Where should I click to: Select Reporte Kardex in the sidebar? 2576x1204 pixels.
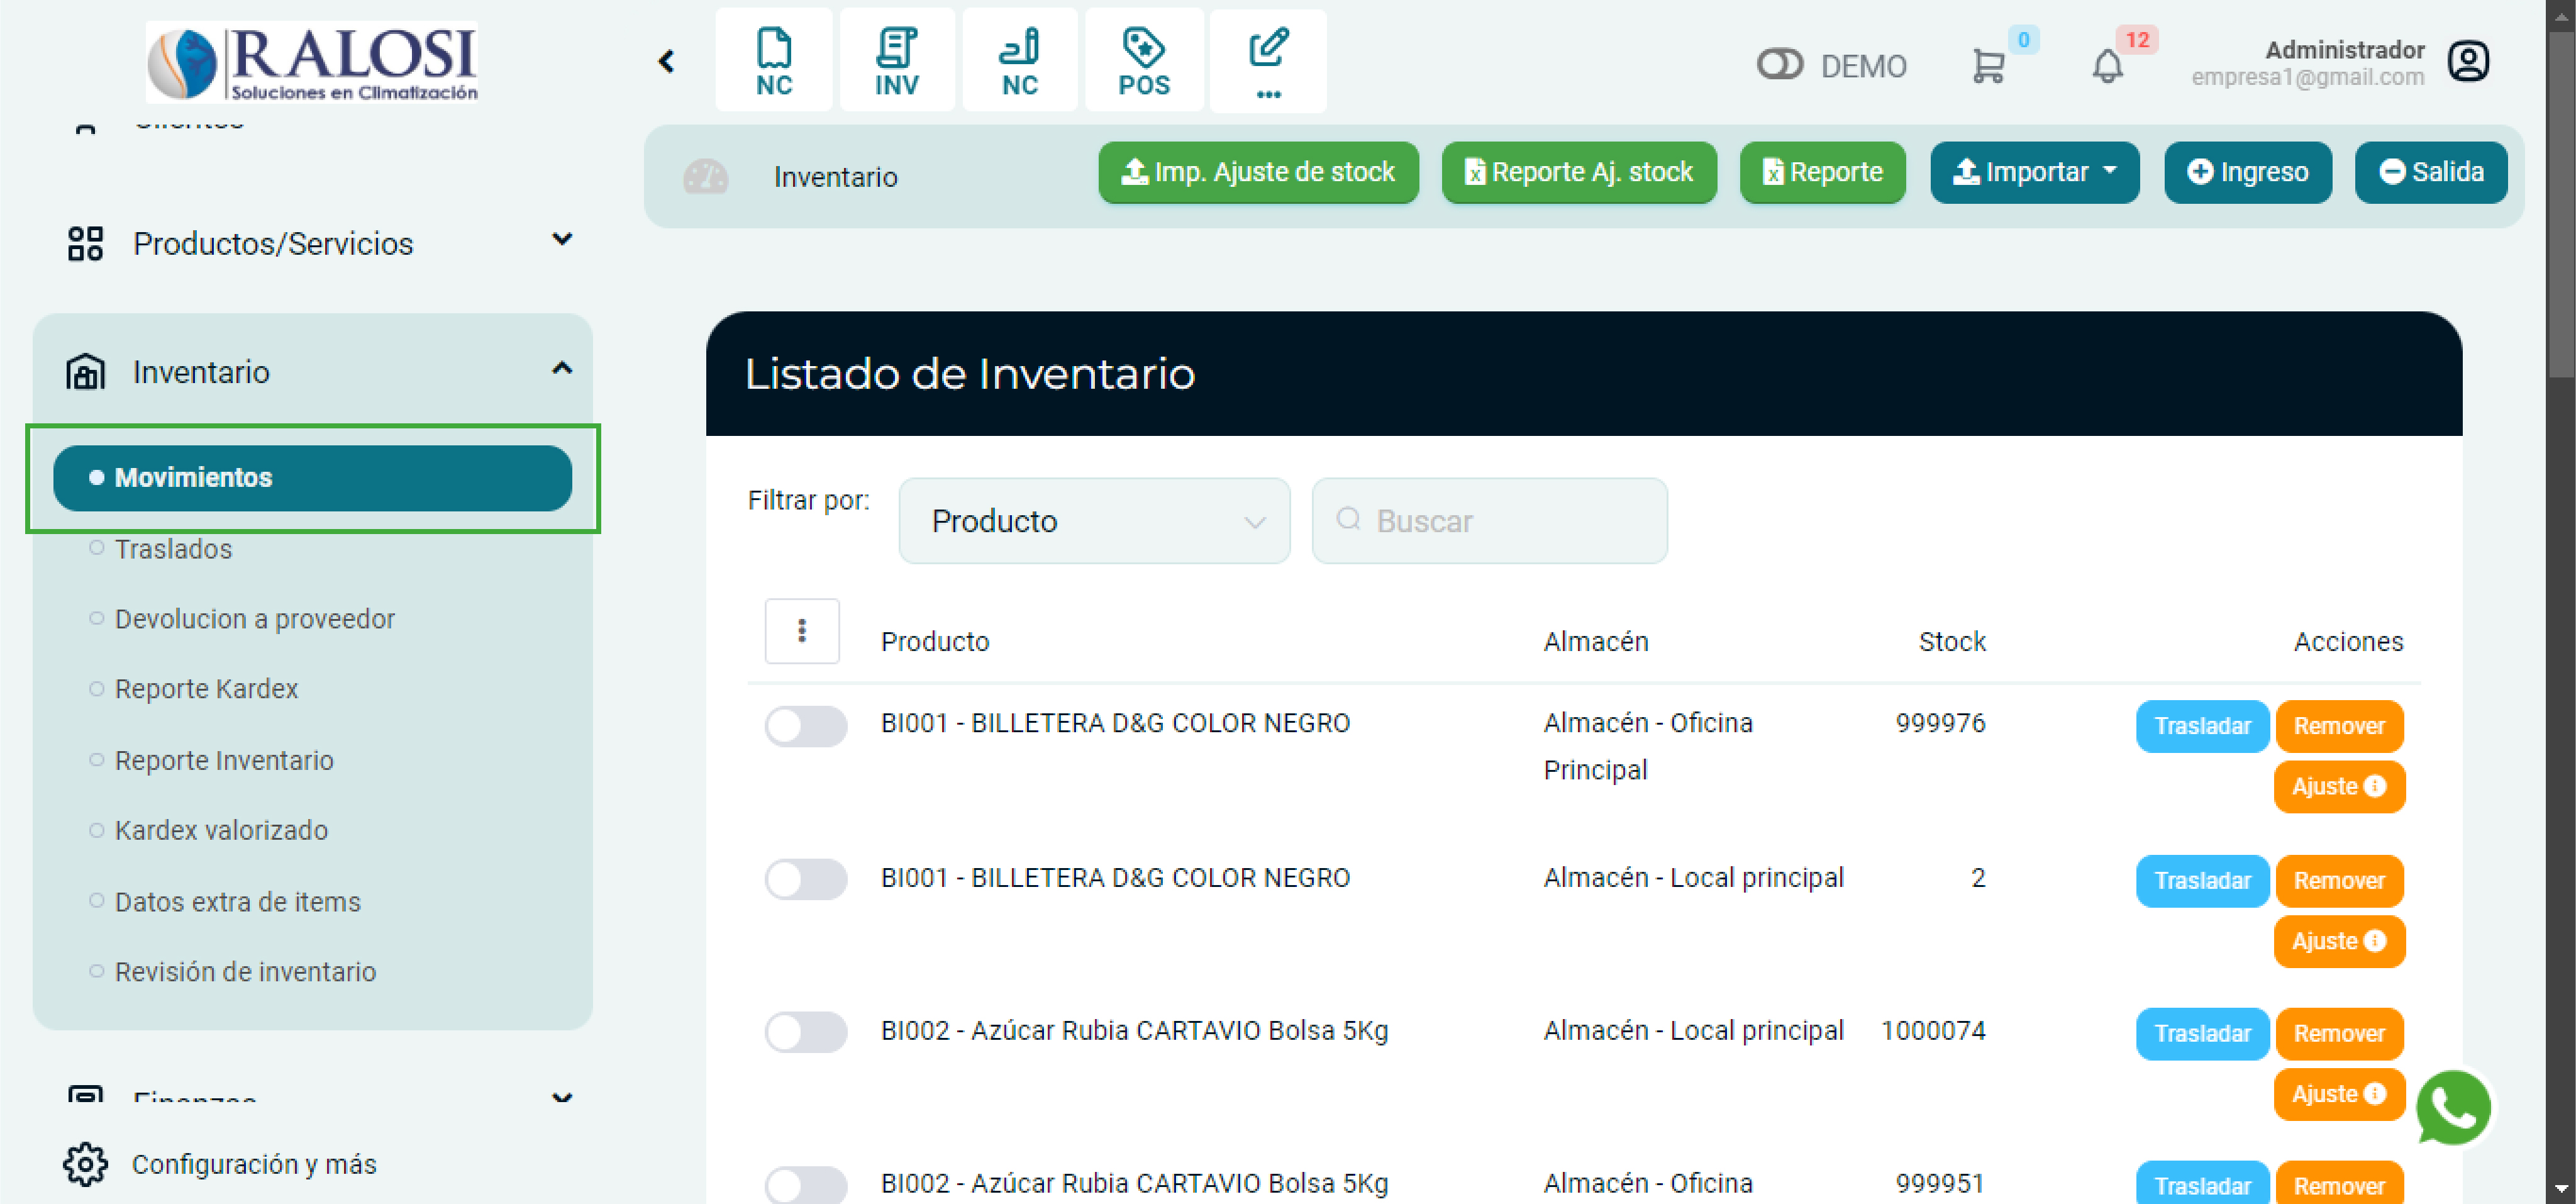(x=206, y=689)
